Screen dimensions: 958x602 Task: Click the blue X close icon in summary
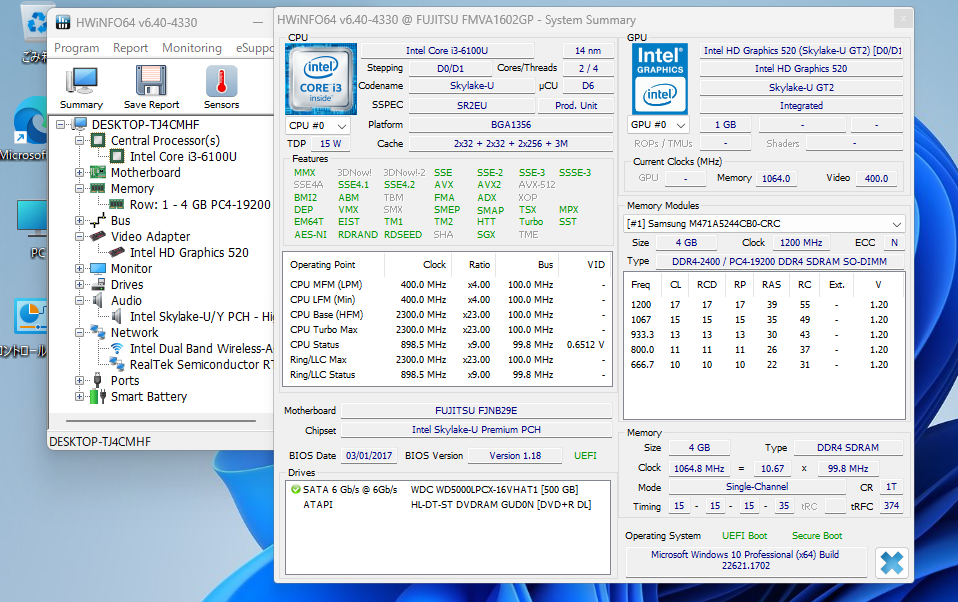tap(891, 563)
